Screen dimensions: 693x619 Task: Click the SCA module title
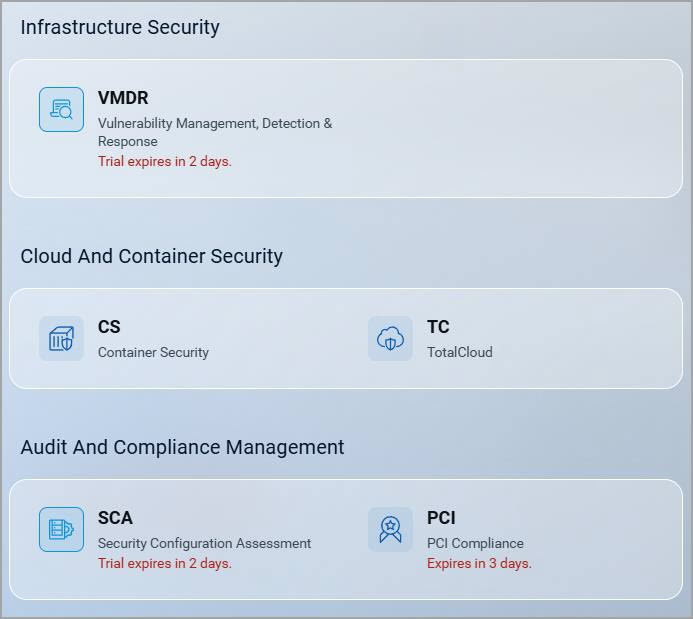point(115,518)
